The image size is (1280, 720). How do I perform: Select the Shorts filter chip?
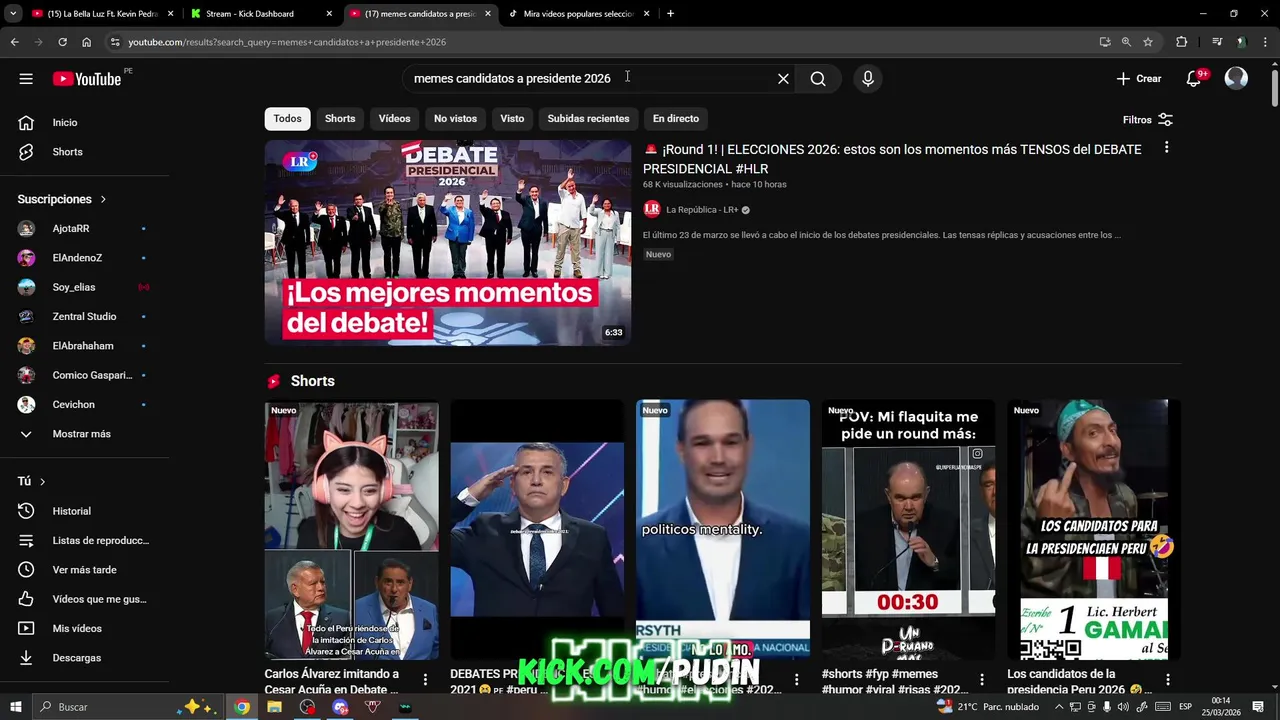click(340, 118)
